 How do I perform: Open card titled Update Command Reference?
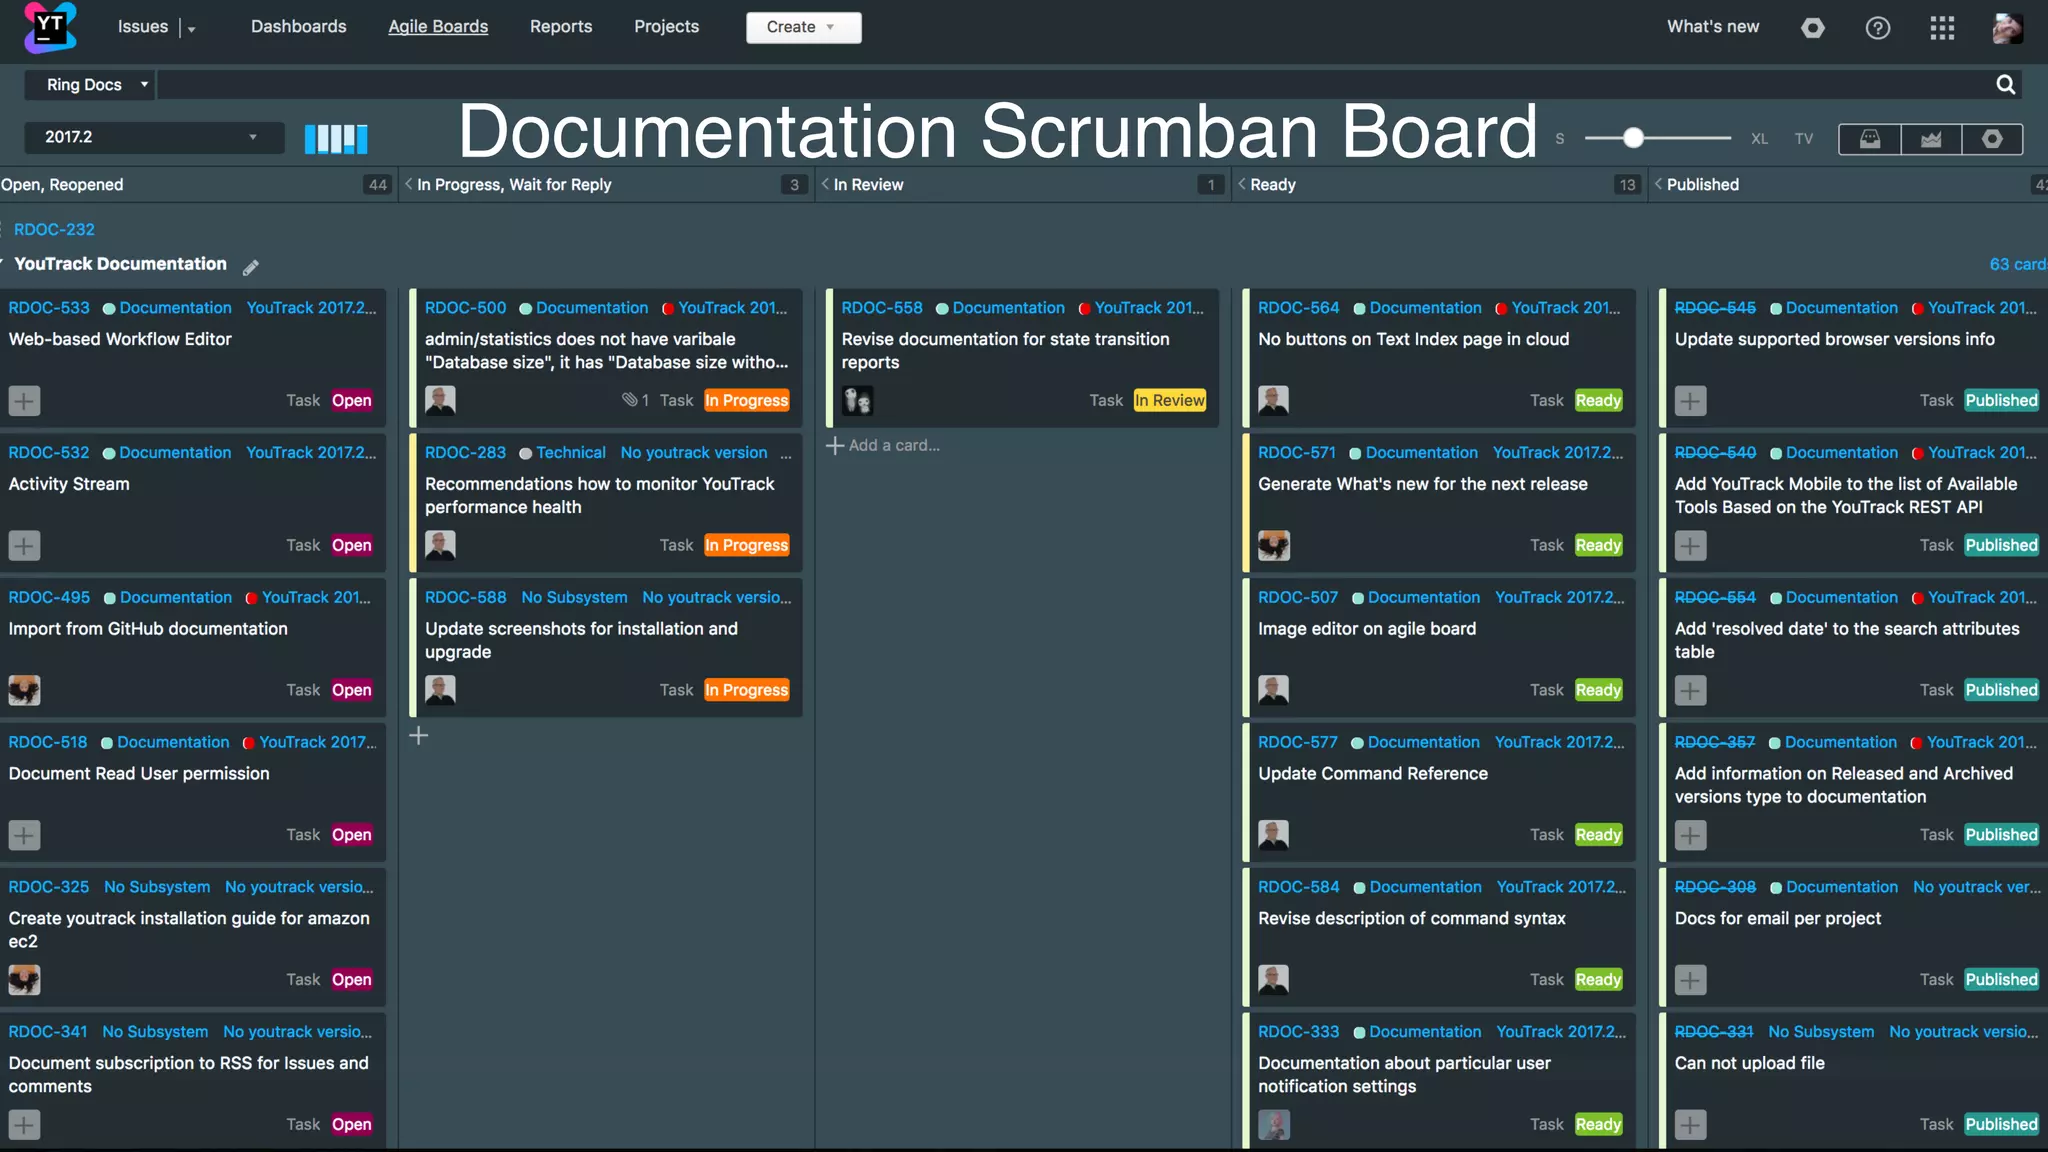(x=1373, y=774)
